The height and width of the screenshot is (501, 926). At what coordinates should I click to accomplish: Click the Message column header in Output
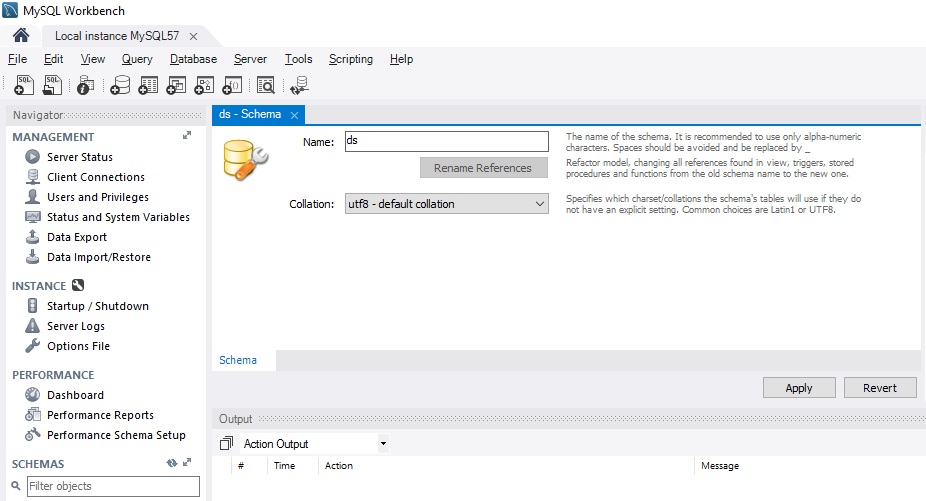click(x=720, y=466)
